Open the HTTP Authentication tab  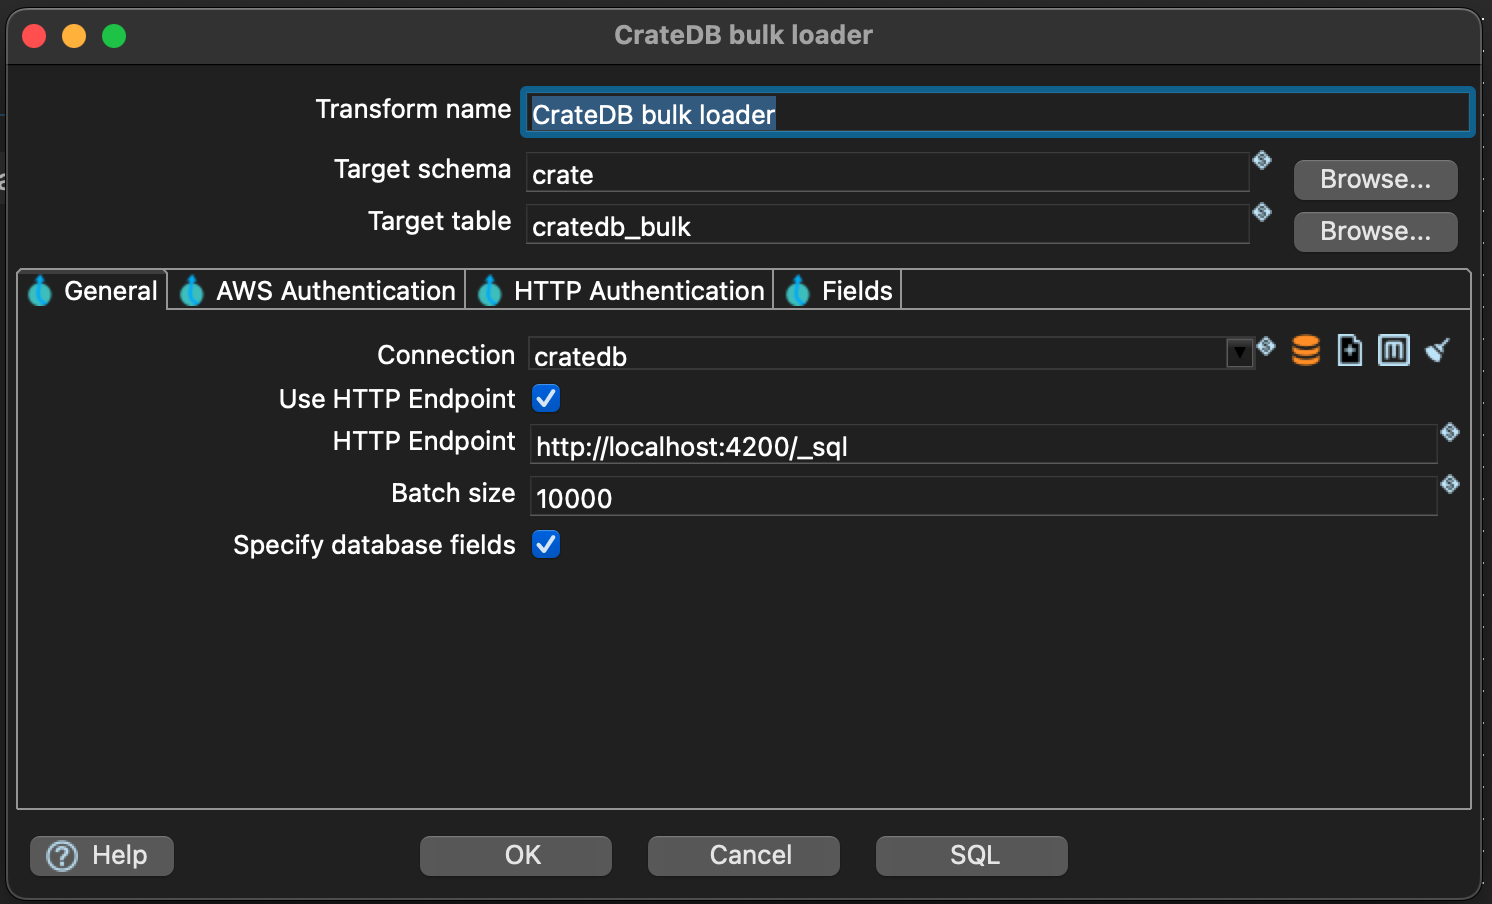tap(620, 291)
